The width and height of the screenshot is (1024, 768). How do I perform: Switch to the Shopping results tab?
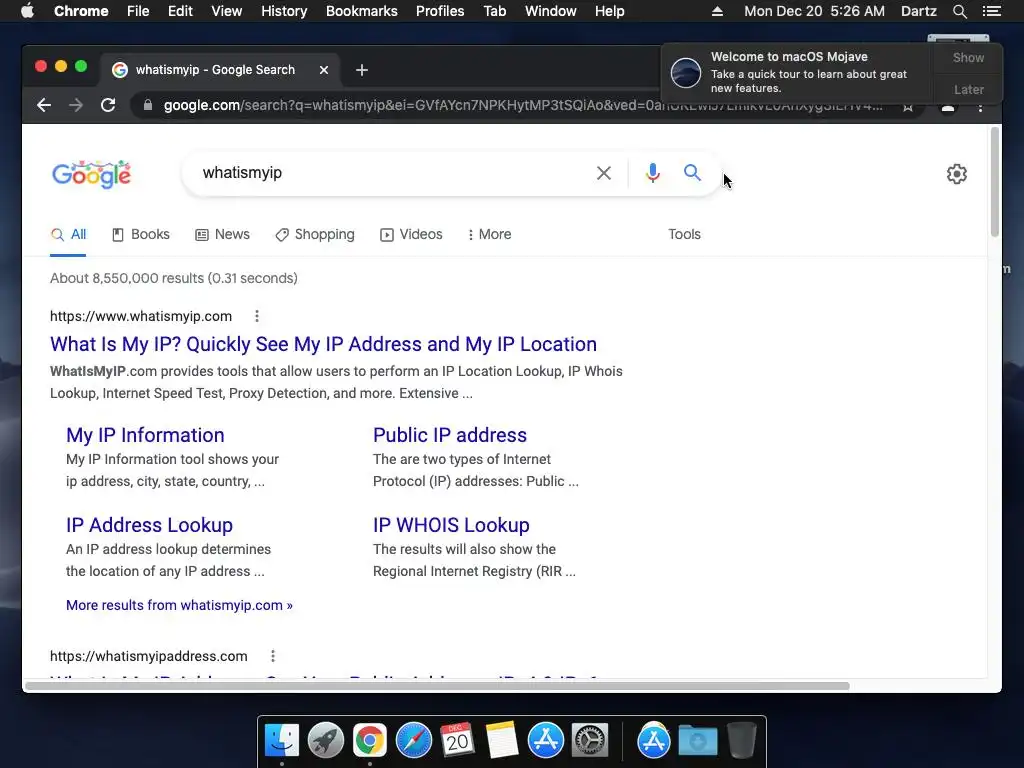click(x=315, y=234)
